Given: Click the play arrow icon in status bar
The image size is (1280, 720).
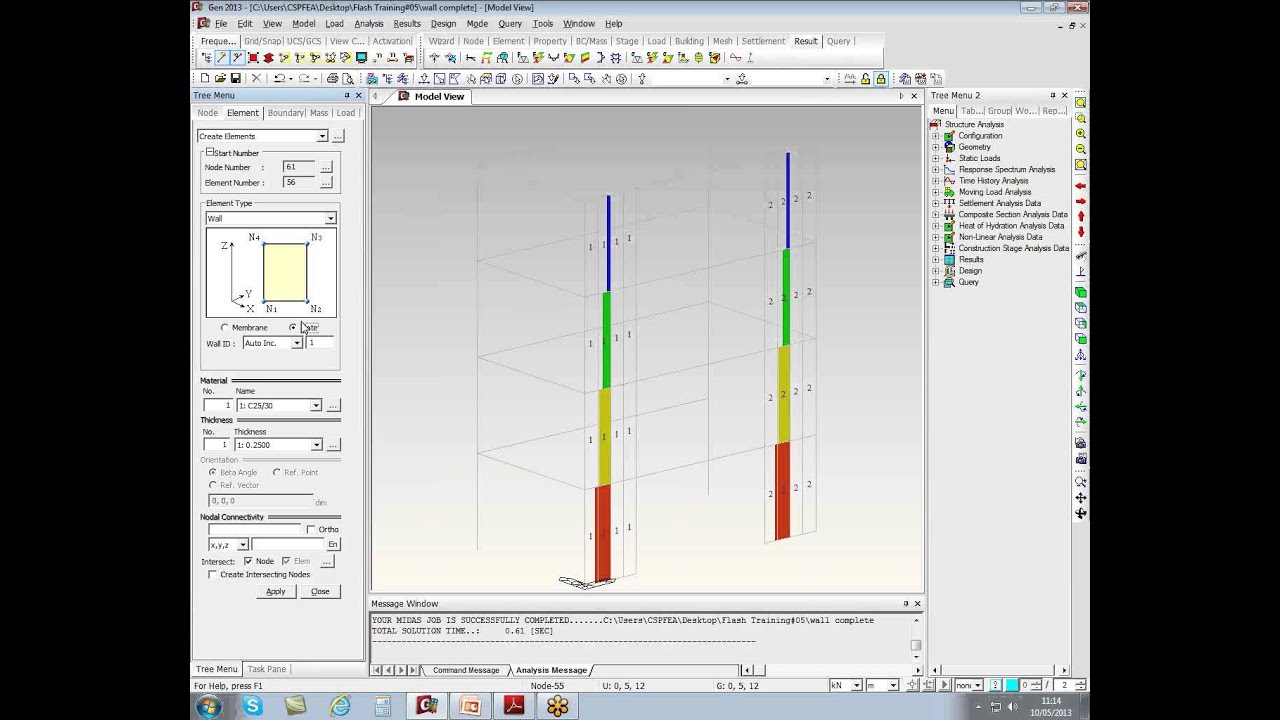Looking at the screenshot, I should pyautogui.click(x=944, y=685).
